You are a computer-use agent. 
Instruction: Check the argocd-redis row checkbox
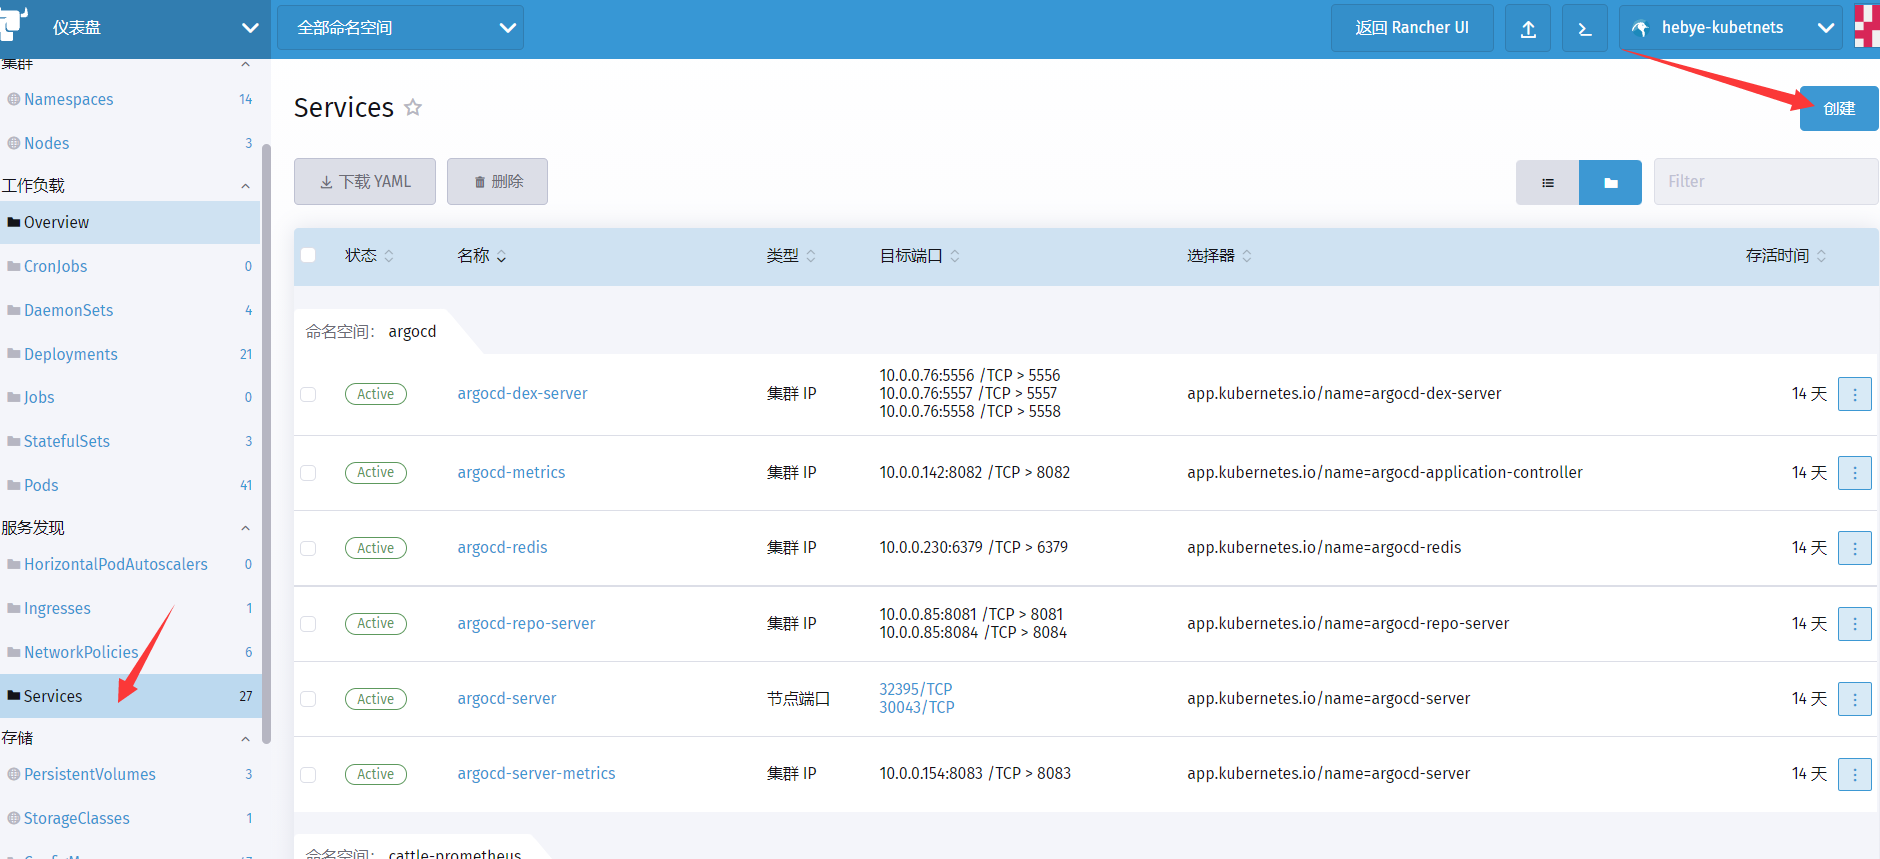(308, 548)
